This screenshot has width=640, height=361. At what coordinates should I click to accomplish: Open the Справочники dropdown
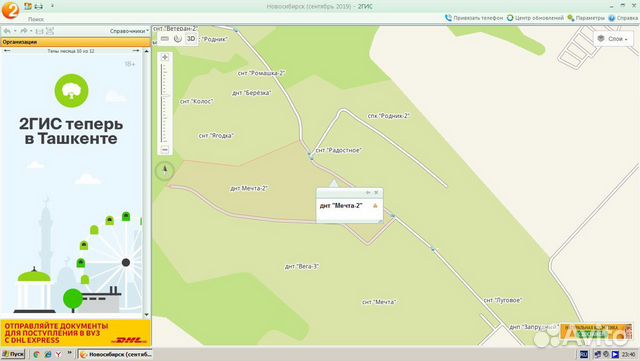[129, 31]
